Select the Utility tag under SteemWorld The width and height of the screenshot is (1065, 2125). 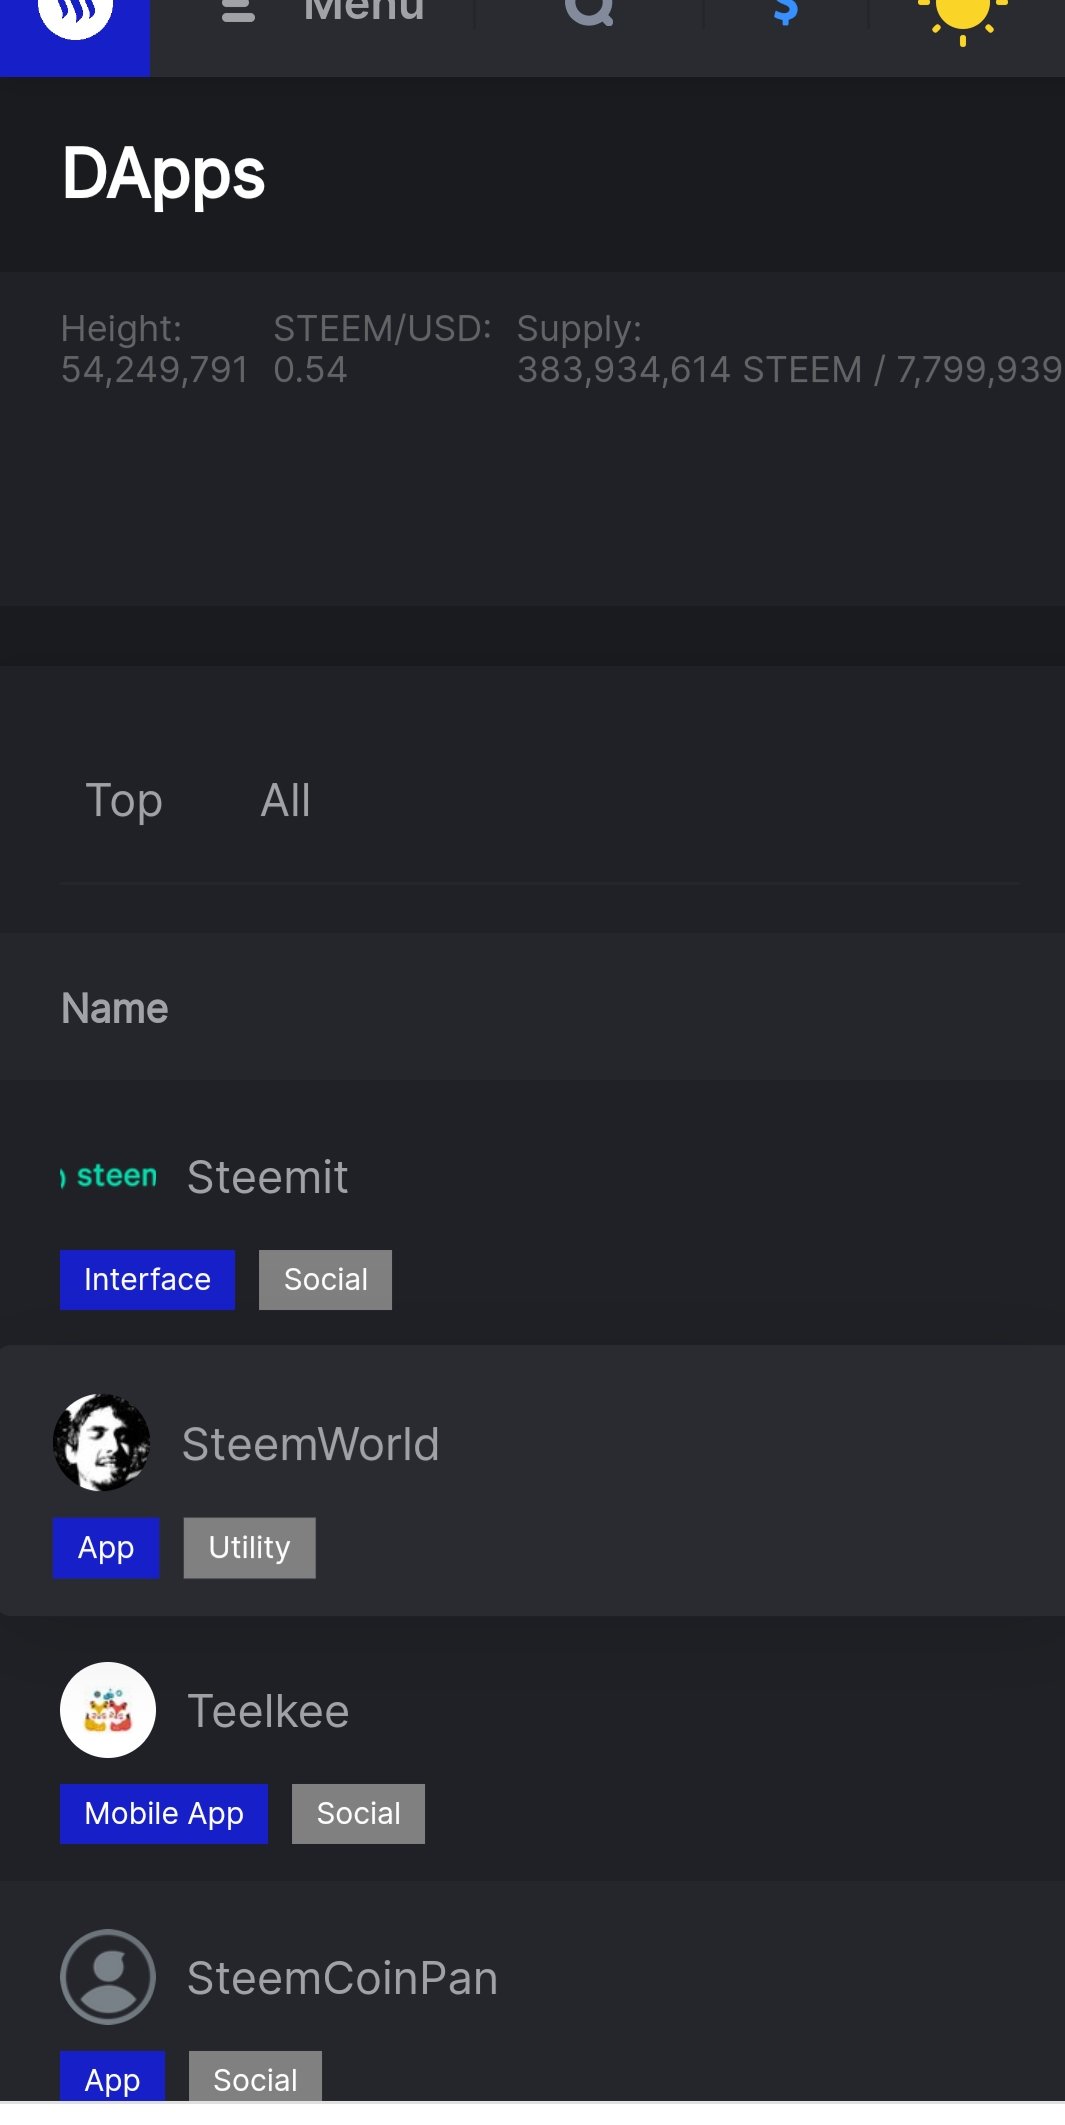[249, 1547]
